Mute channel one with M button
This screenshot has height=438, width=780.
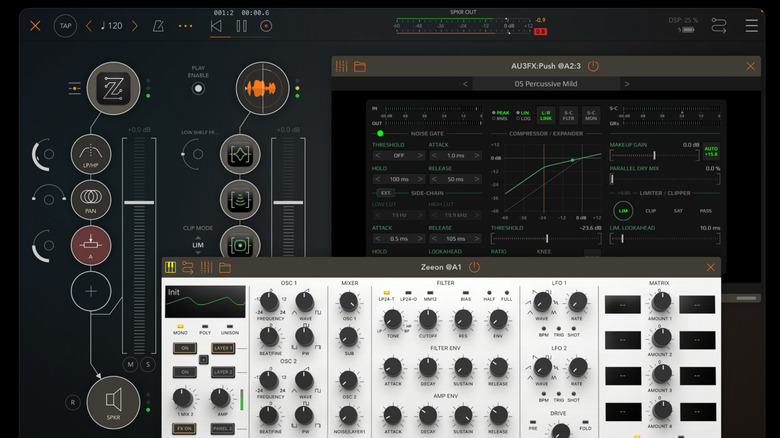(130, 364)
